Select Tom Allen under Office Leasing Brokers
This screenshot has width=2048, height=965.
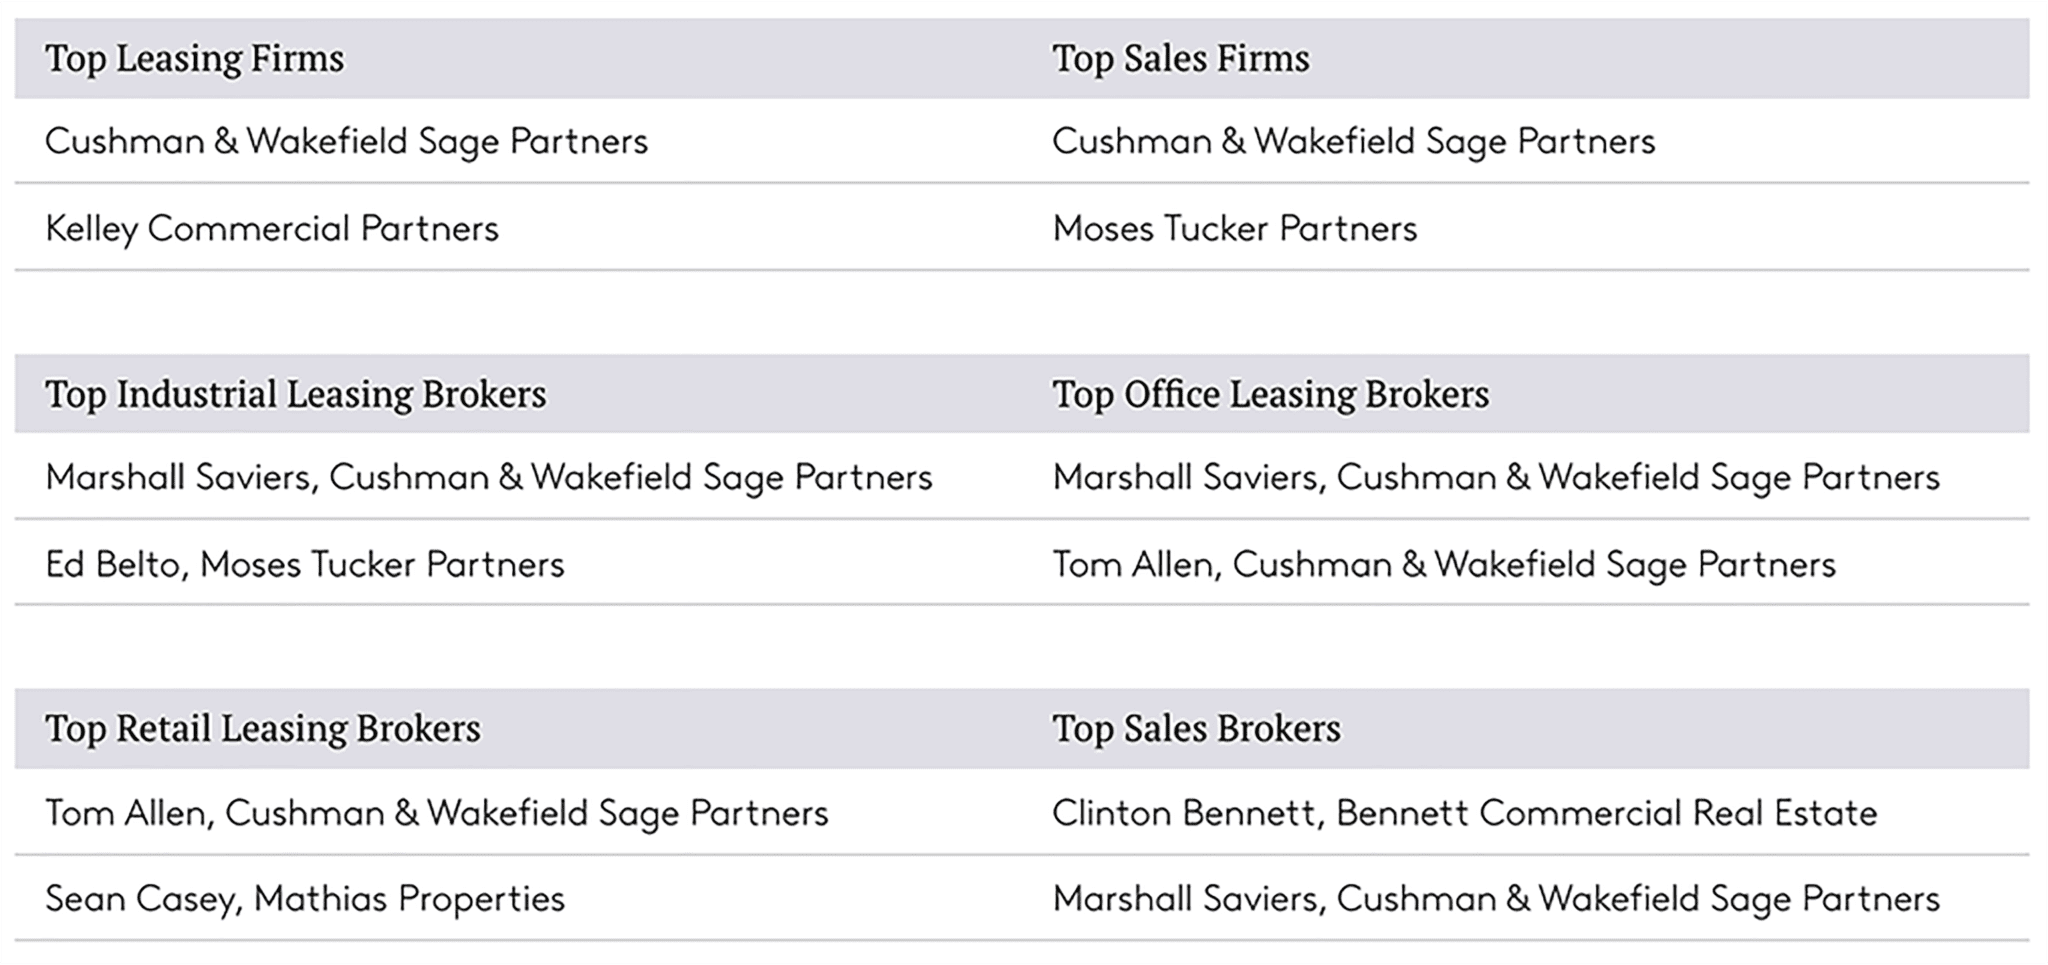[1444, 564]
